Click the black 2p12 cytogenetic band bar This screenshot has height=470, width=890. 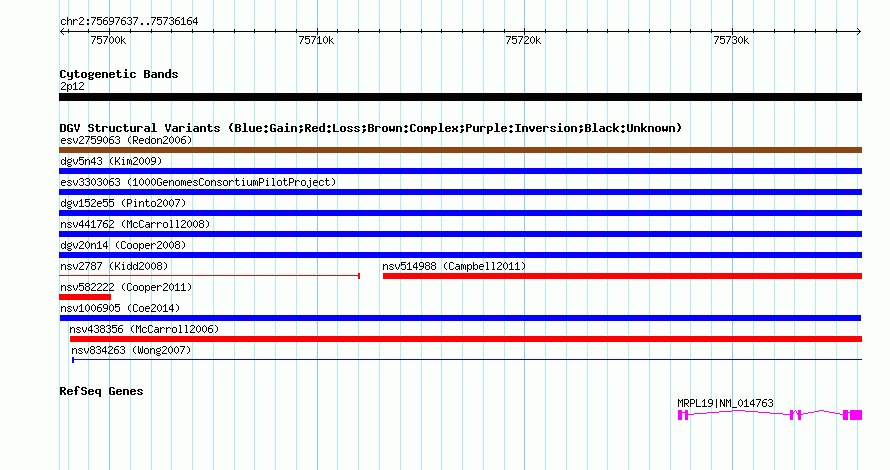460,97
